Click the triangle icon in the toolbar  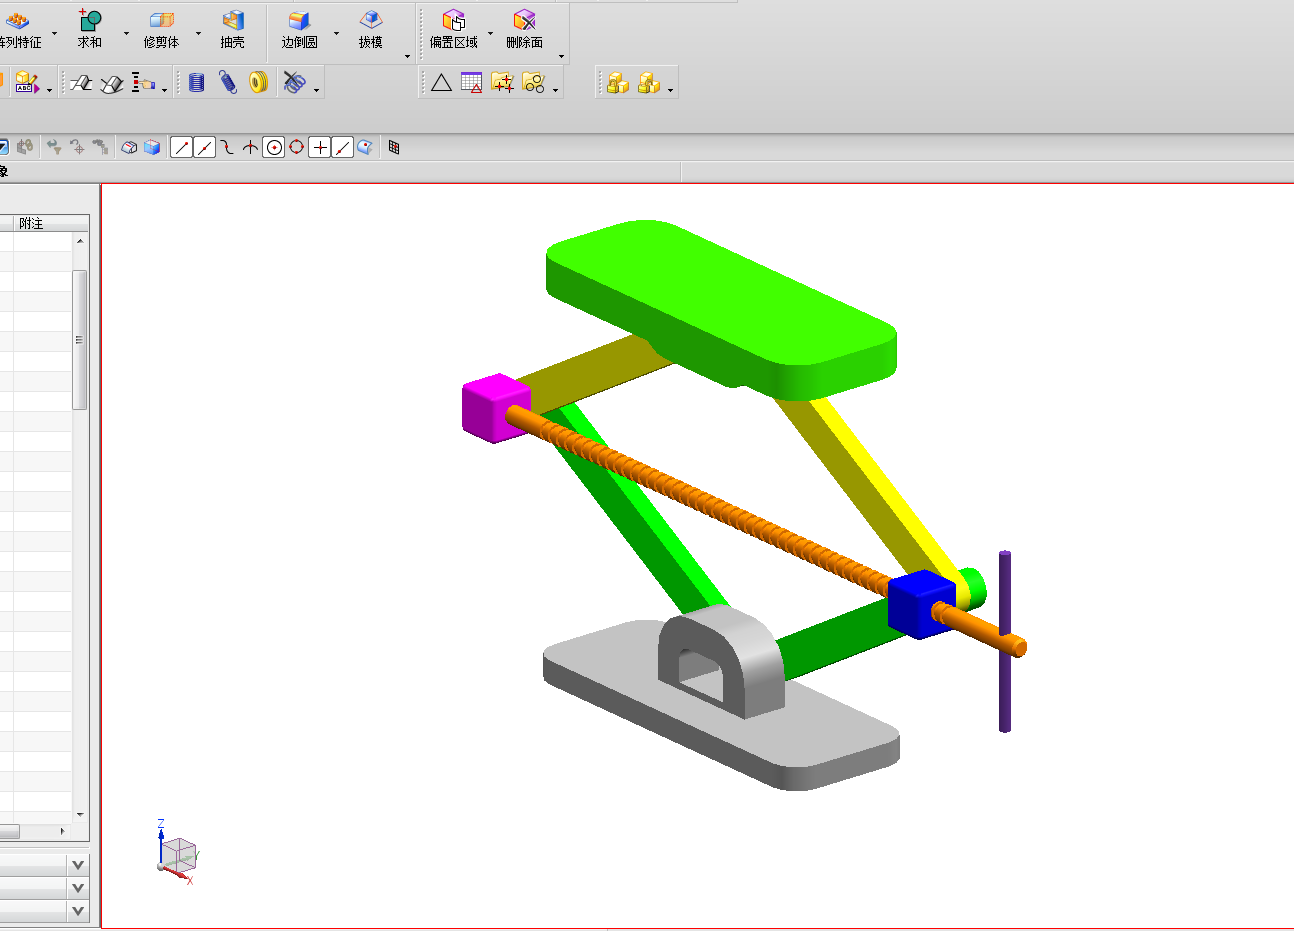(x=441, y=83)
